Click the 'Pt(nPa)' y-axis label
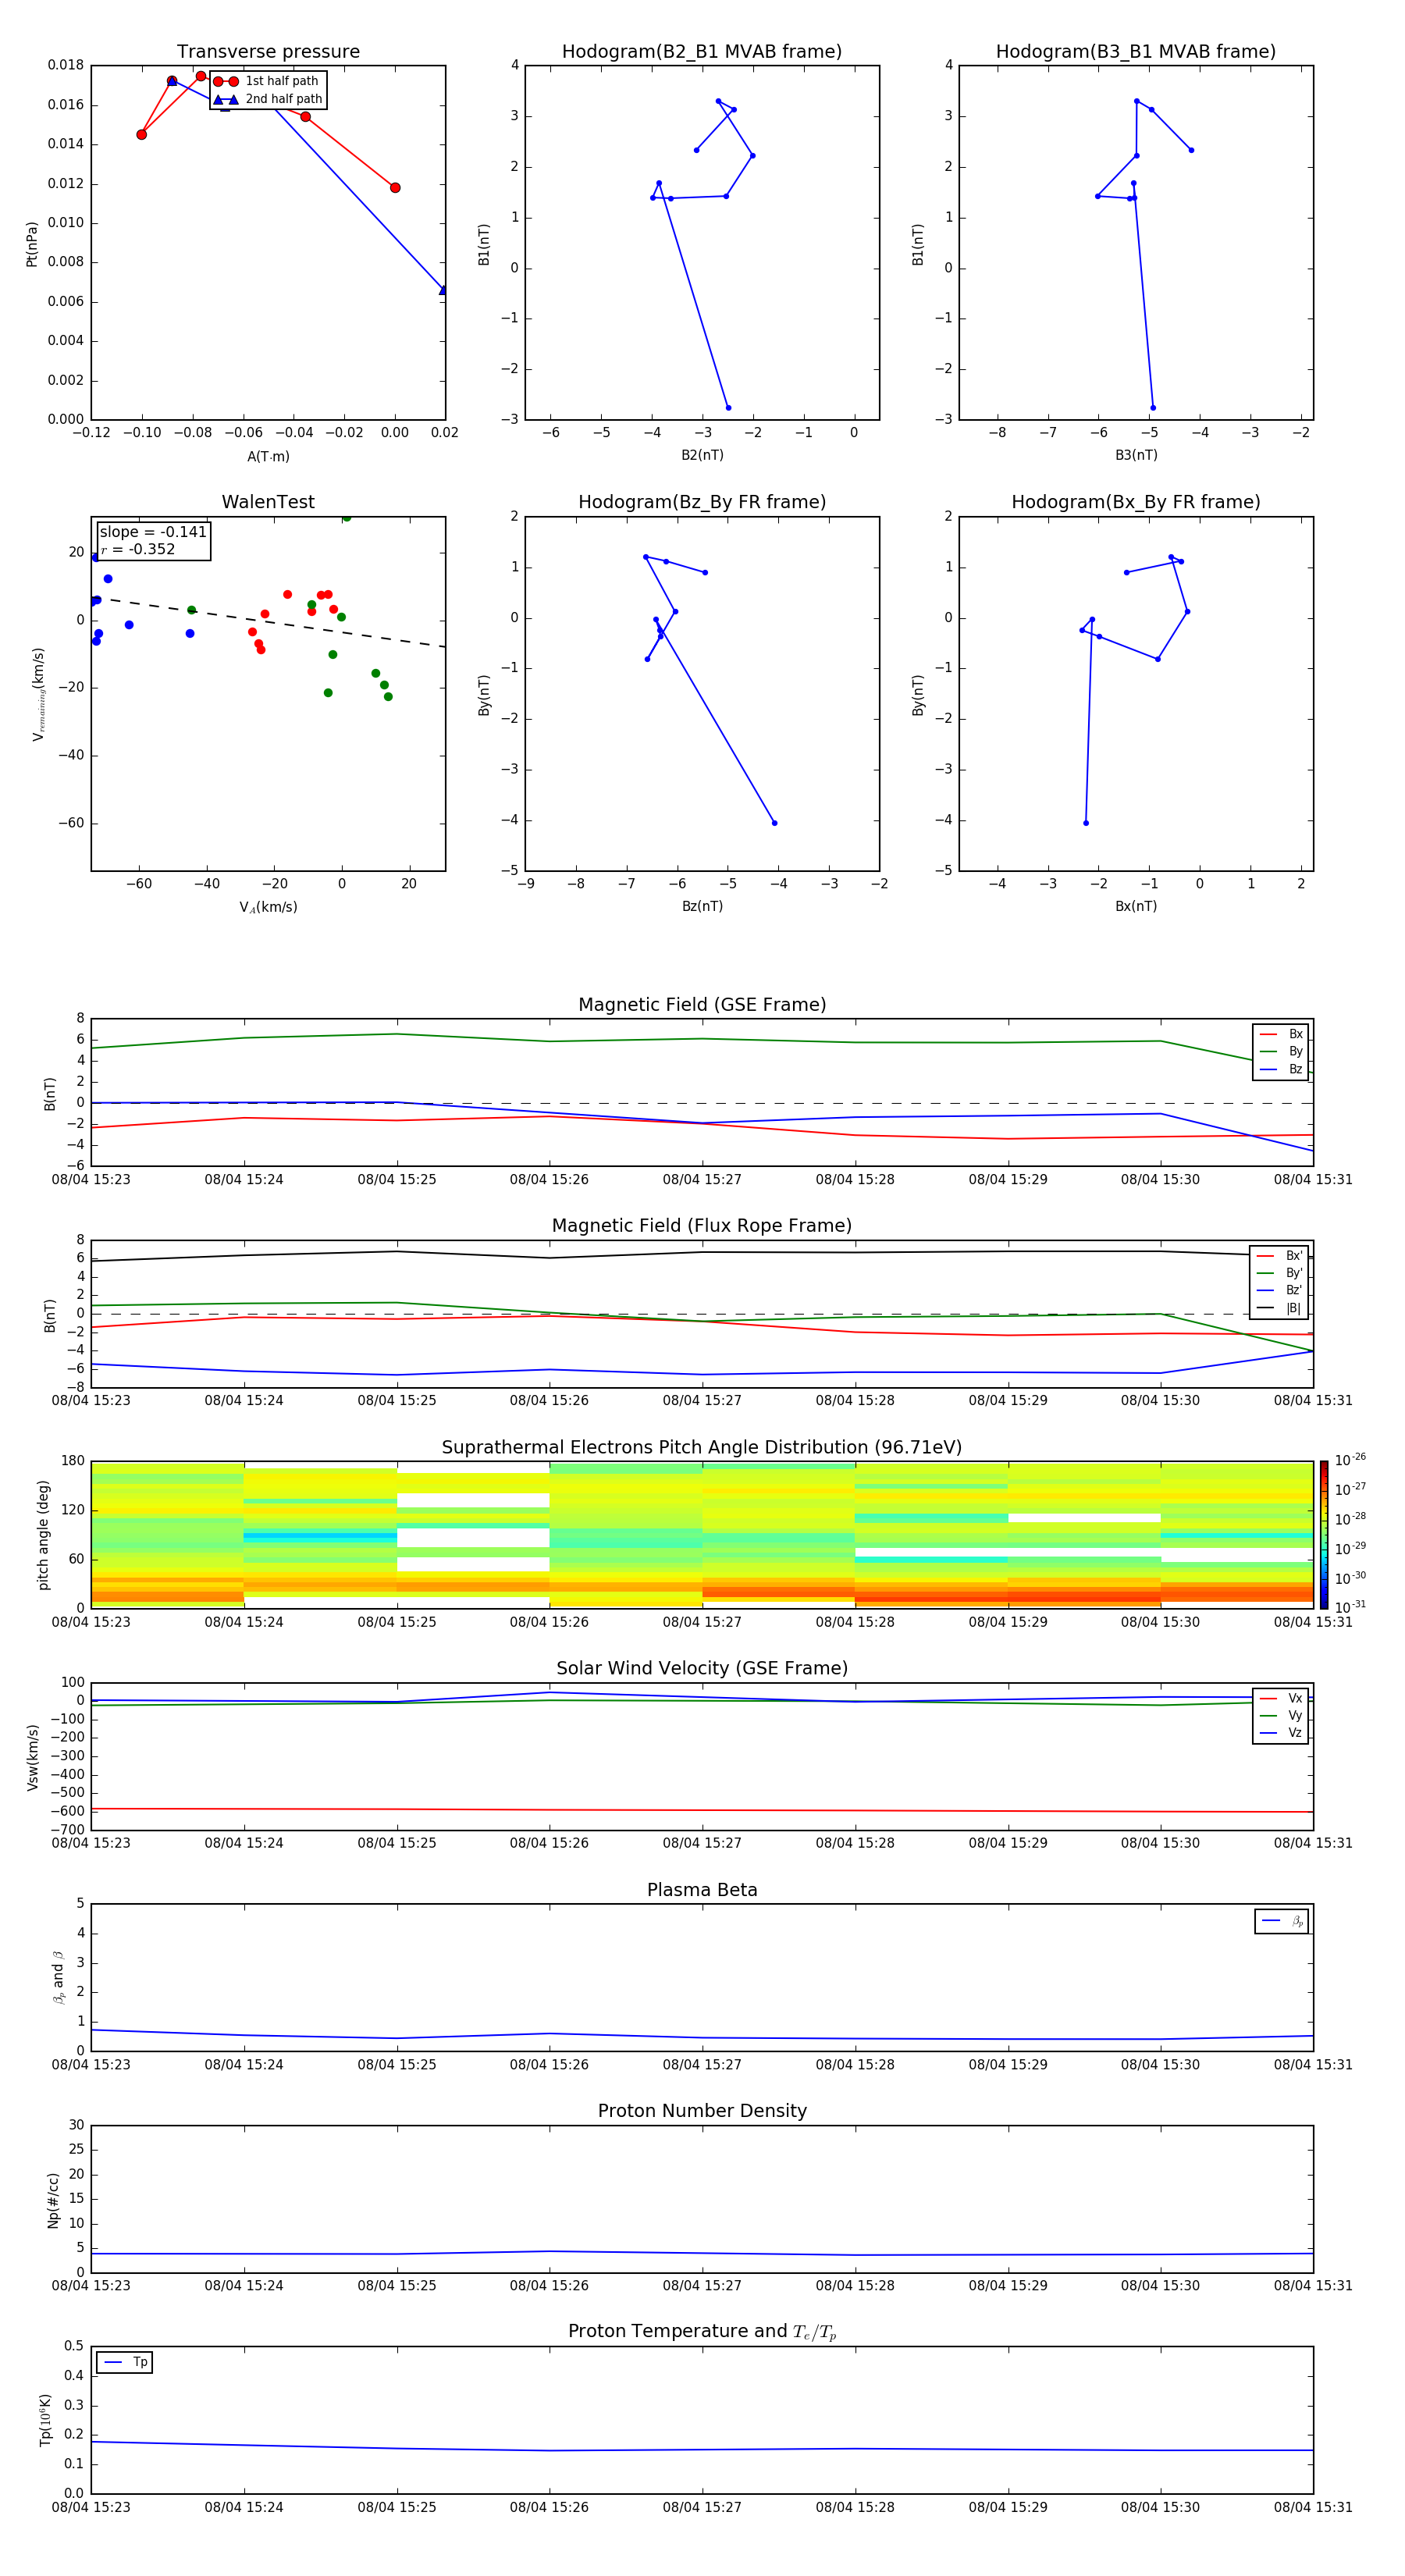 32,244
